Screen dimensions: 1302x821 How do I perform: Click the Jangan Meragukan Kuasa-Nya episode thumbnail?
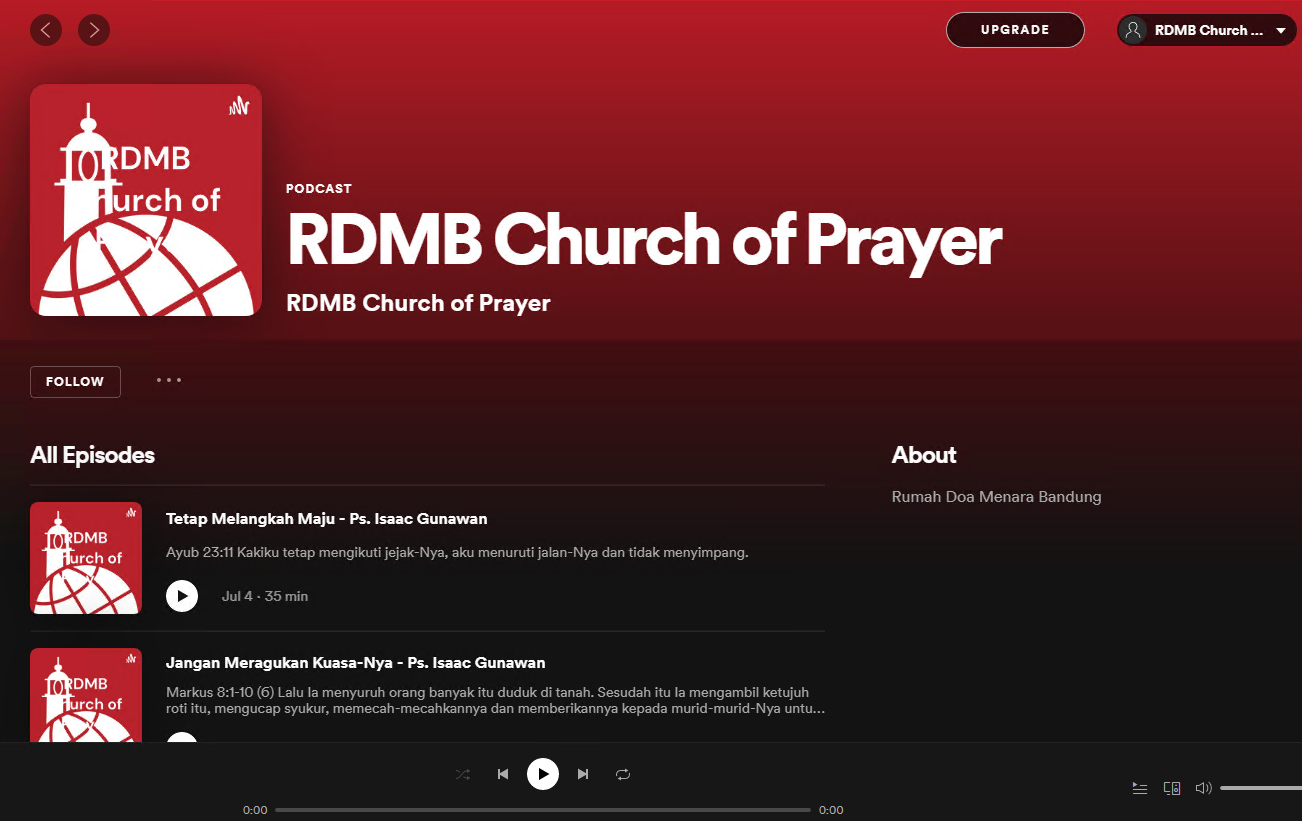(86, 695)
